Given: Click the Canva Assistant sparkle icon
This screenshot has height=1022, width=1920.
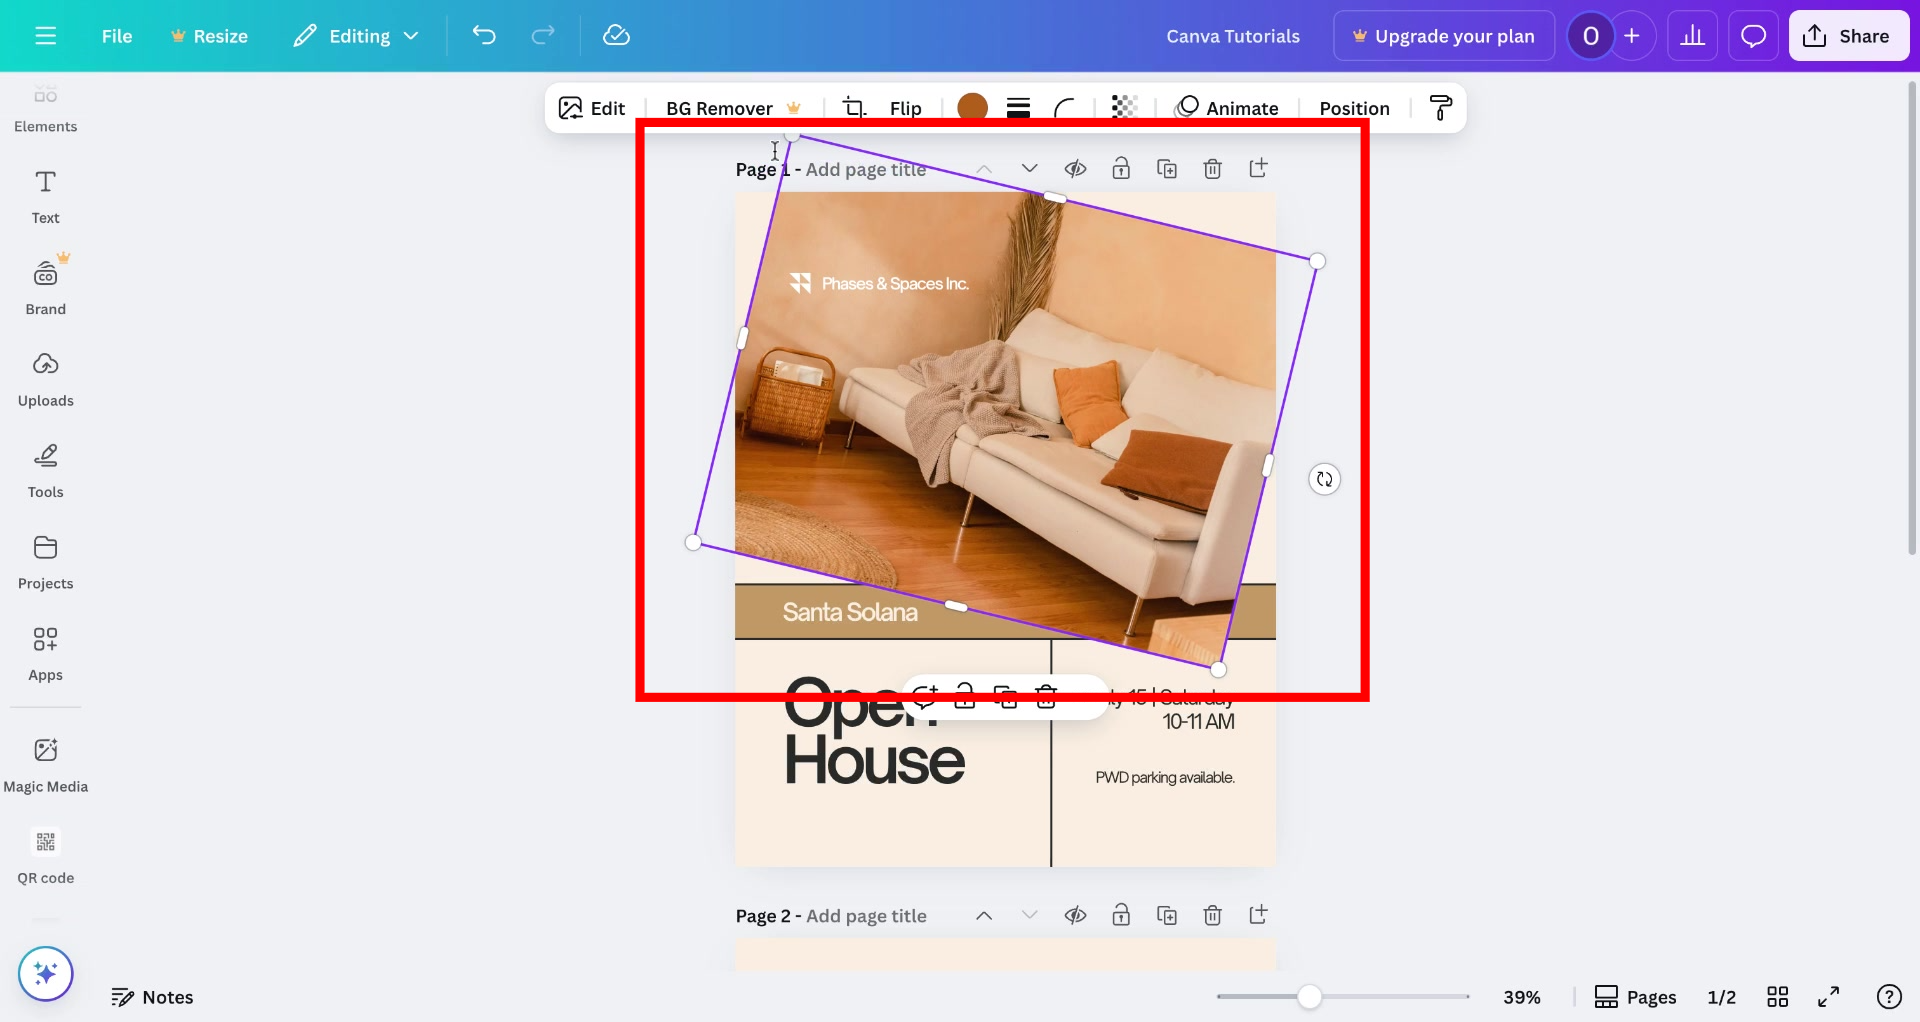Looking at the screenshot, I should (45, 973).
